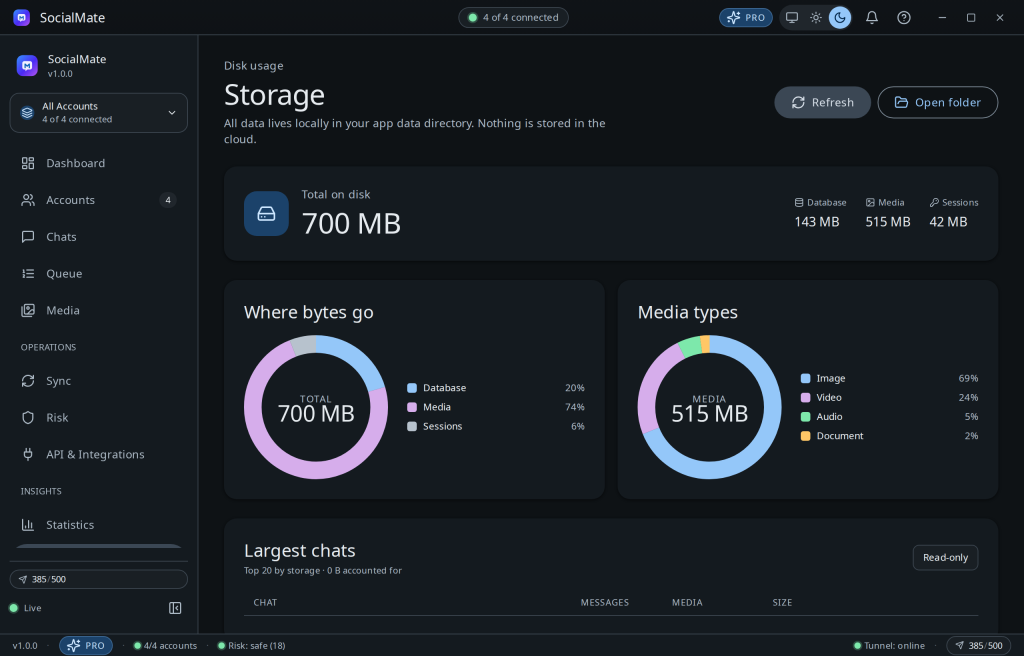Screen dimensions: 1024x656
Task: Click the Refresh button
Action: 822,103
